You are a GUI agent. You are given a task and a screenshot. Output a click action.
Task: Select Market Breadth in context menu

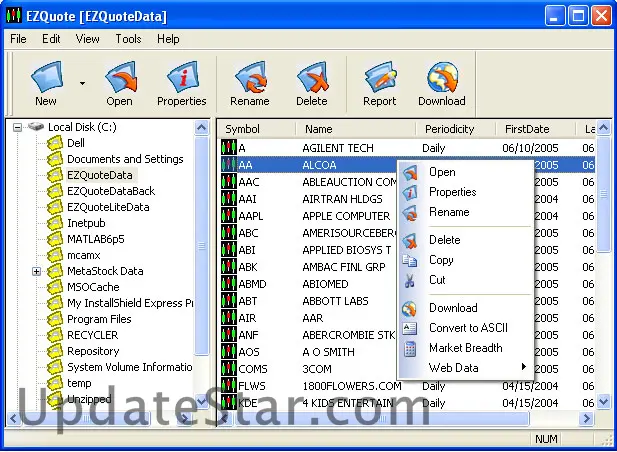tap(465, 348)
